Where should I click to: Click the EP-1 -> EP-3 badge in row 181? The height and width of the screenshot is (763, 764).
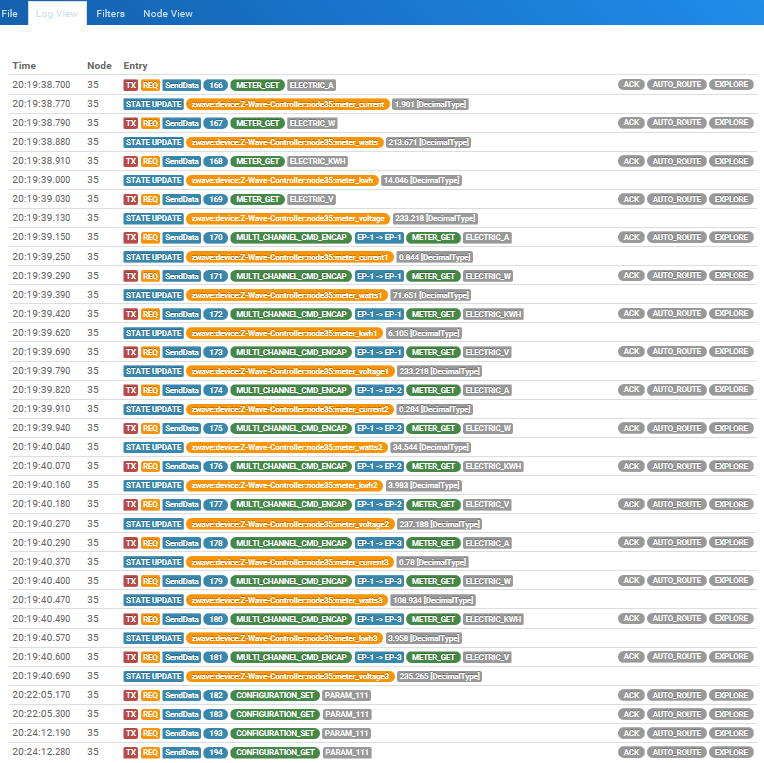click(379, 658)
